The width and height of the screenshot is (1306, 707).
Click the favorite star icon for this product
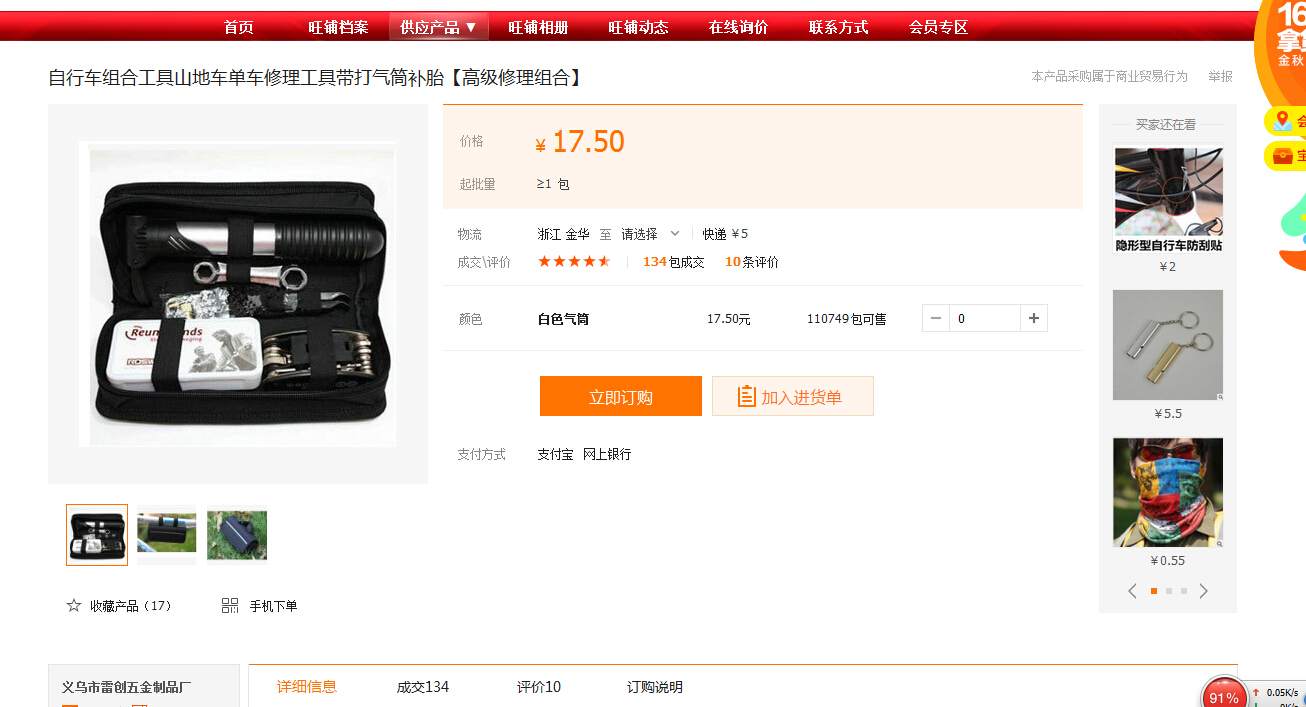click(74, 606)
